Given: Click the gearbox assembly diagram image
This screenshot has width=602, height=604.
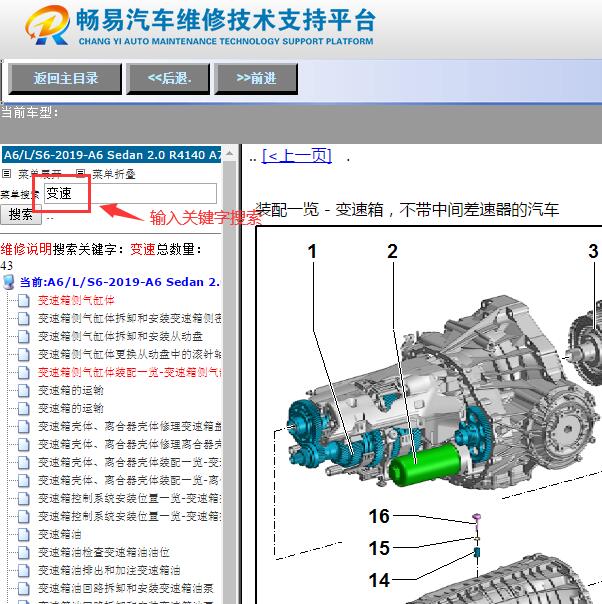Looking at the screenshot, I should (x=429, y=414).
